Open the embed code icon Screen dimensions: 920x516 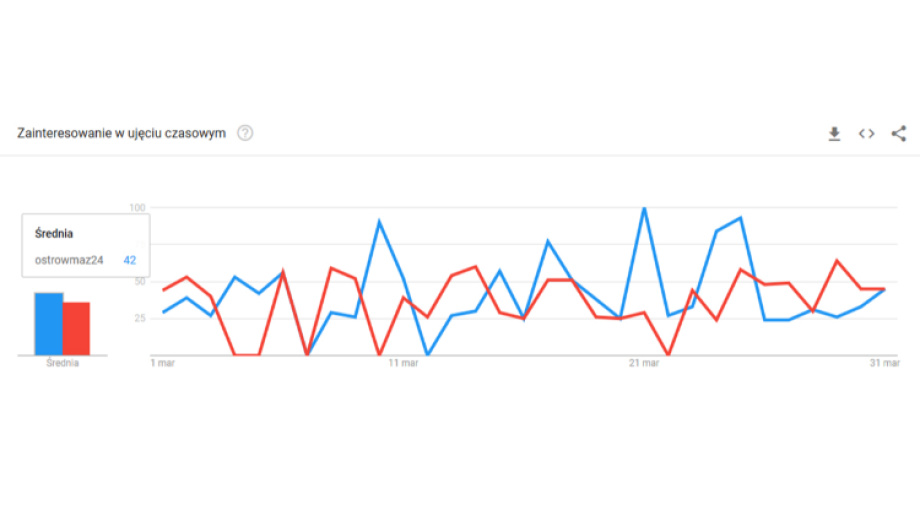coord(866,134)
